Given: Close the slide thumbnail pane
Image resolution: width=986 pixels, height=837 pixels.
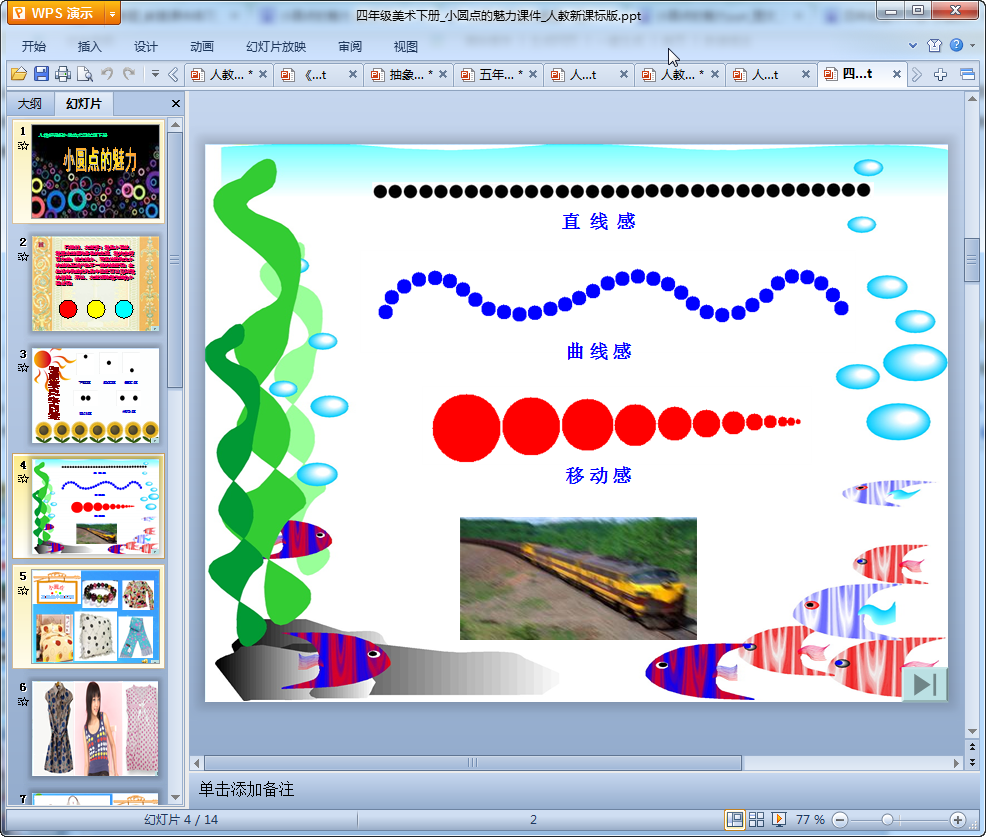Looking at the screenshot, I should click(x=176, y=104).
